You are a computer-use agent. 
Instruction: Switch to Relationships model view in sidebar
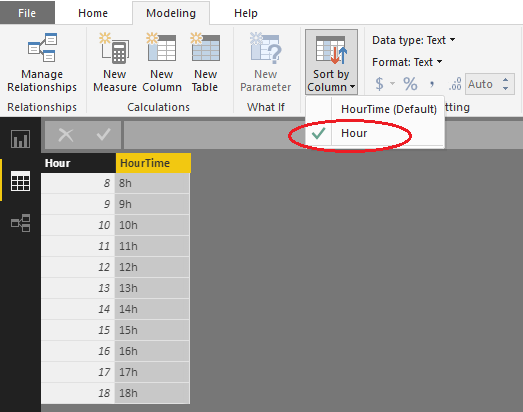tap(20, 223)
